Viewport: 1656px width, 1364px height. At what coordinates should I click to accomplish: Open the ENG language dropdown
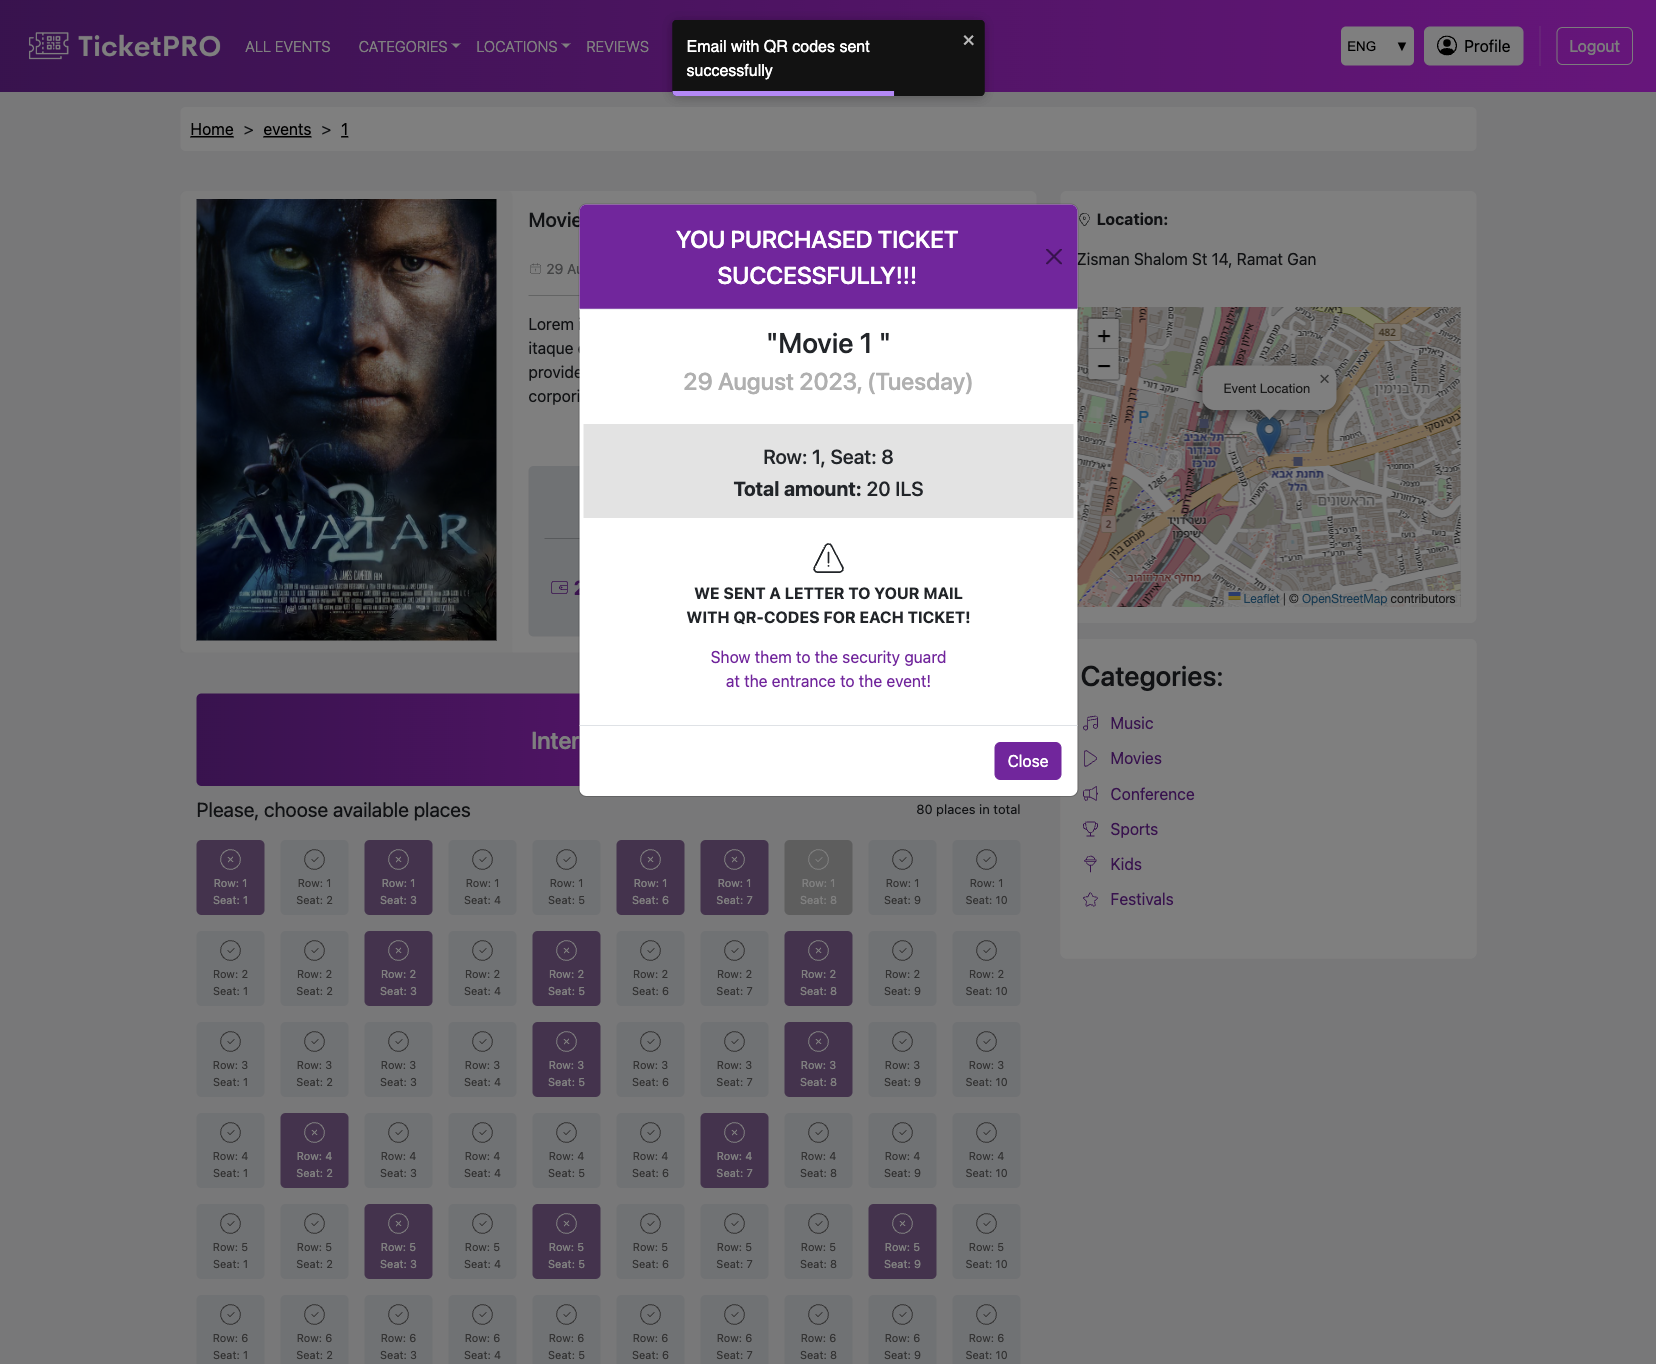(x=1376, y=46)
